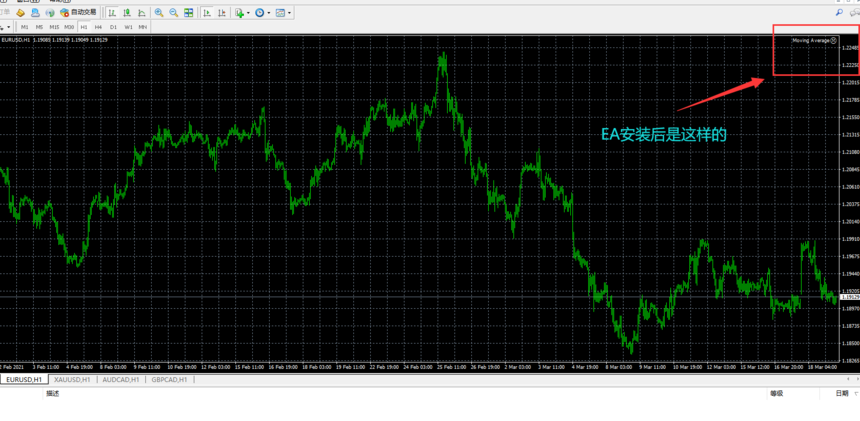Viewport: 860px width, 421px height.
Task: Toggle chart shift from right edge
Action: coord(222,13)
